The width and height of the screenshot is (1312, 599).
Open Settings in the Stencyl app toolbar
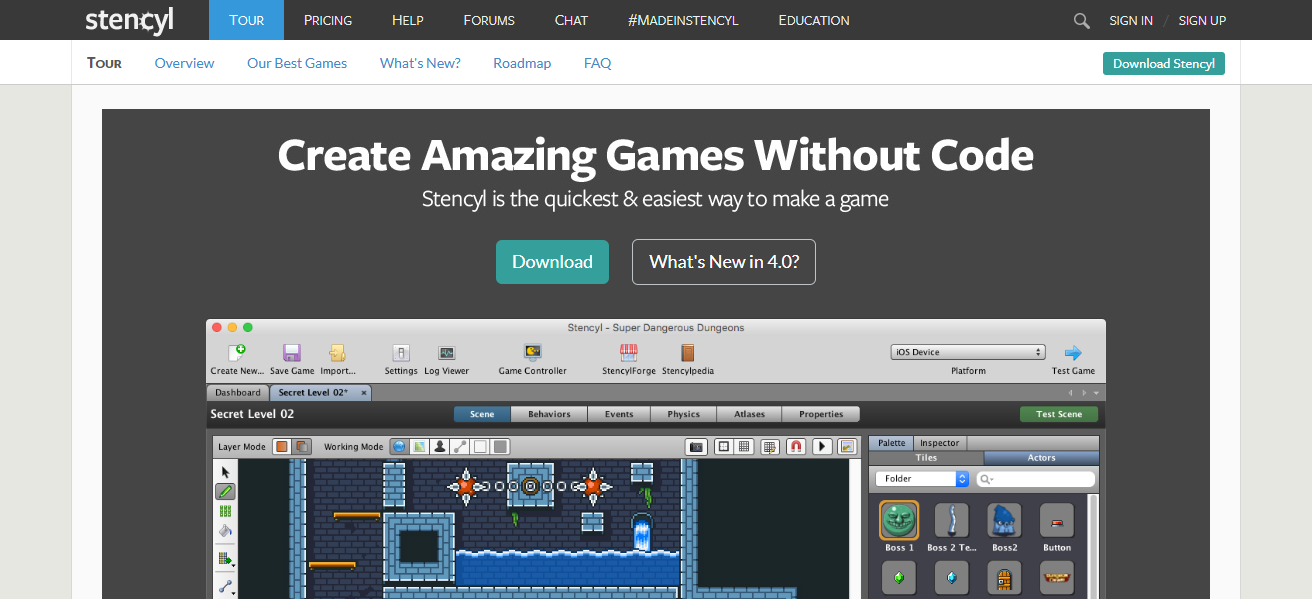(x=401, y=352)
